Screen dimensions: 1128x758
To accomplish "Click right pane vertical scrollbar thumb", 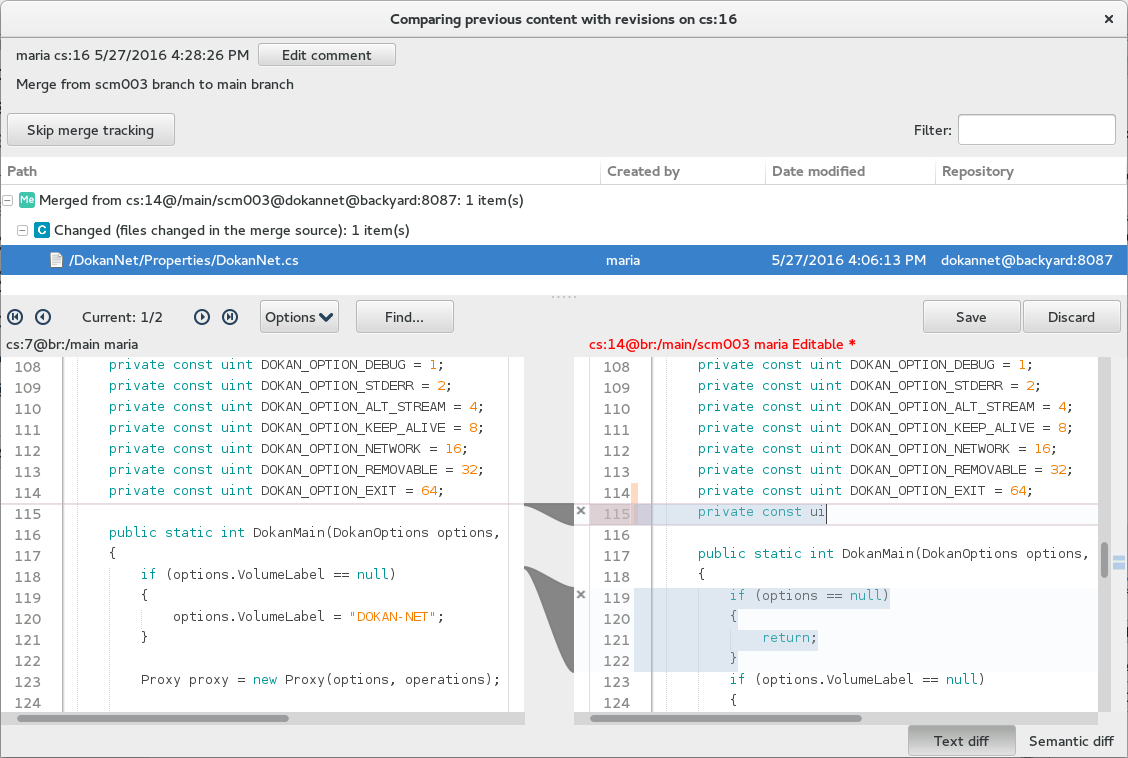I will click(x=1104, y=560).
